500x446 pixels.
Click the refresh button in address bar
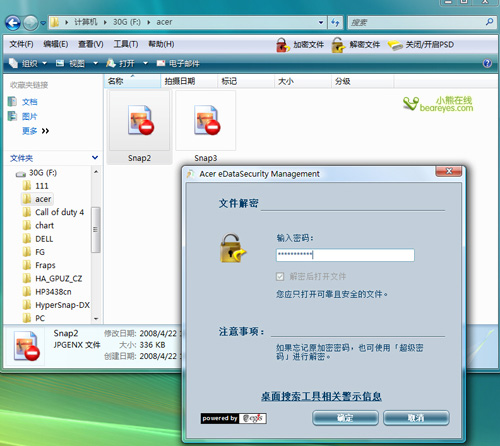click(x=335, y=22)
